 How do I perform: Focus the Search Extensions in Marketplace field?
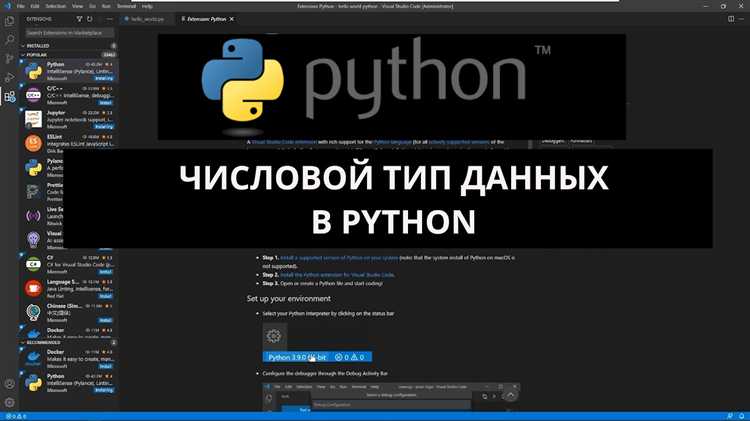point(70,33)
